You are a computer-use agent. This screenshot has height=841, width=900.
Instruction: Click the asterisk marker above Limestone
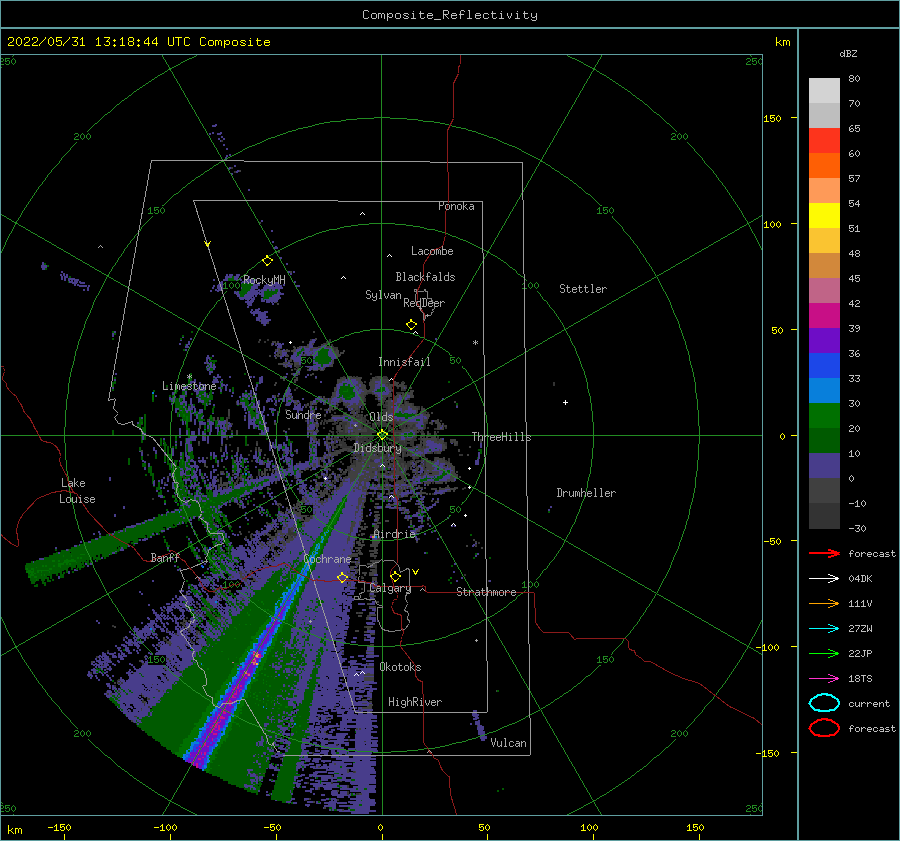(x=189, y=377)
